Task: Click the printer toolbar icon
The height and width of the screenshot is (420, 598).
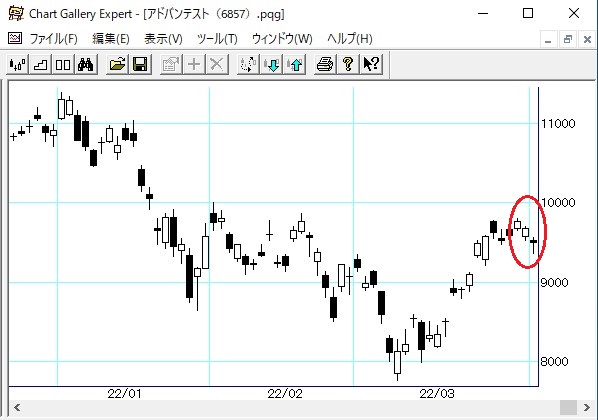Action: coord(325,64)
